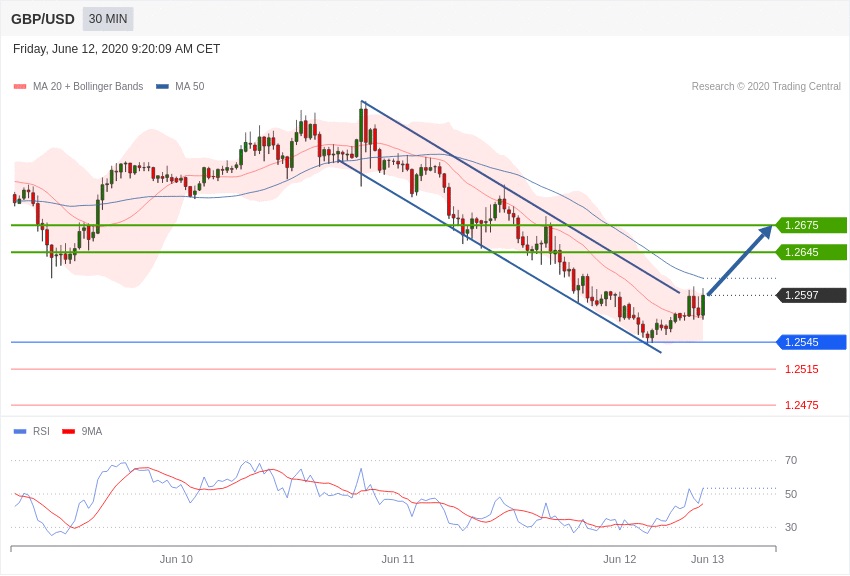
Task: Click the 1.2475 support level label
Action: (x=801, y=405)
